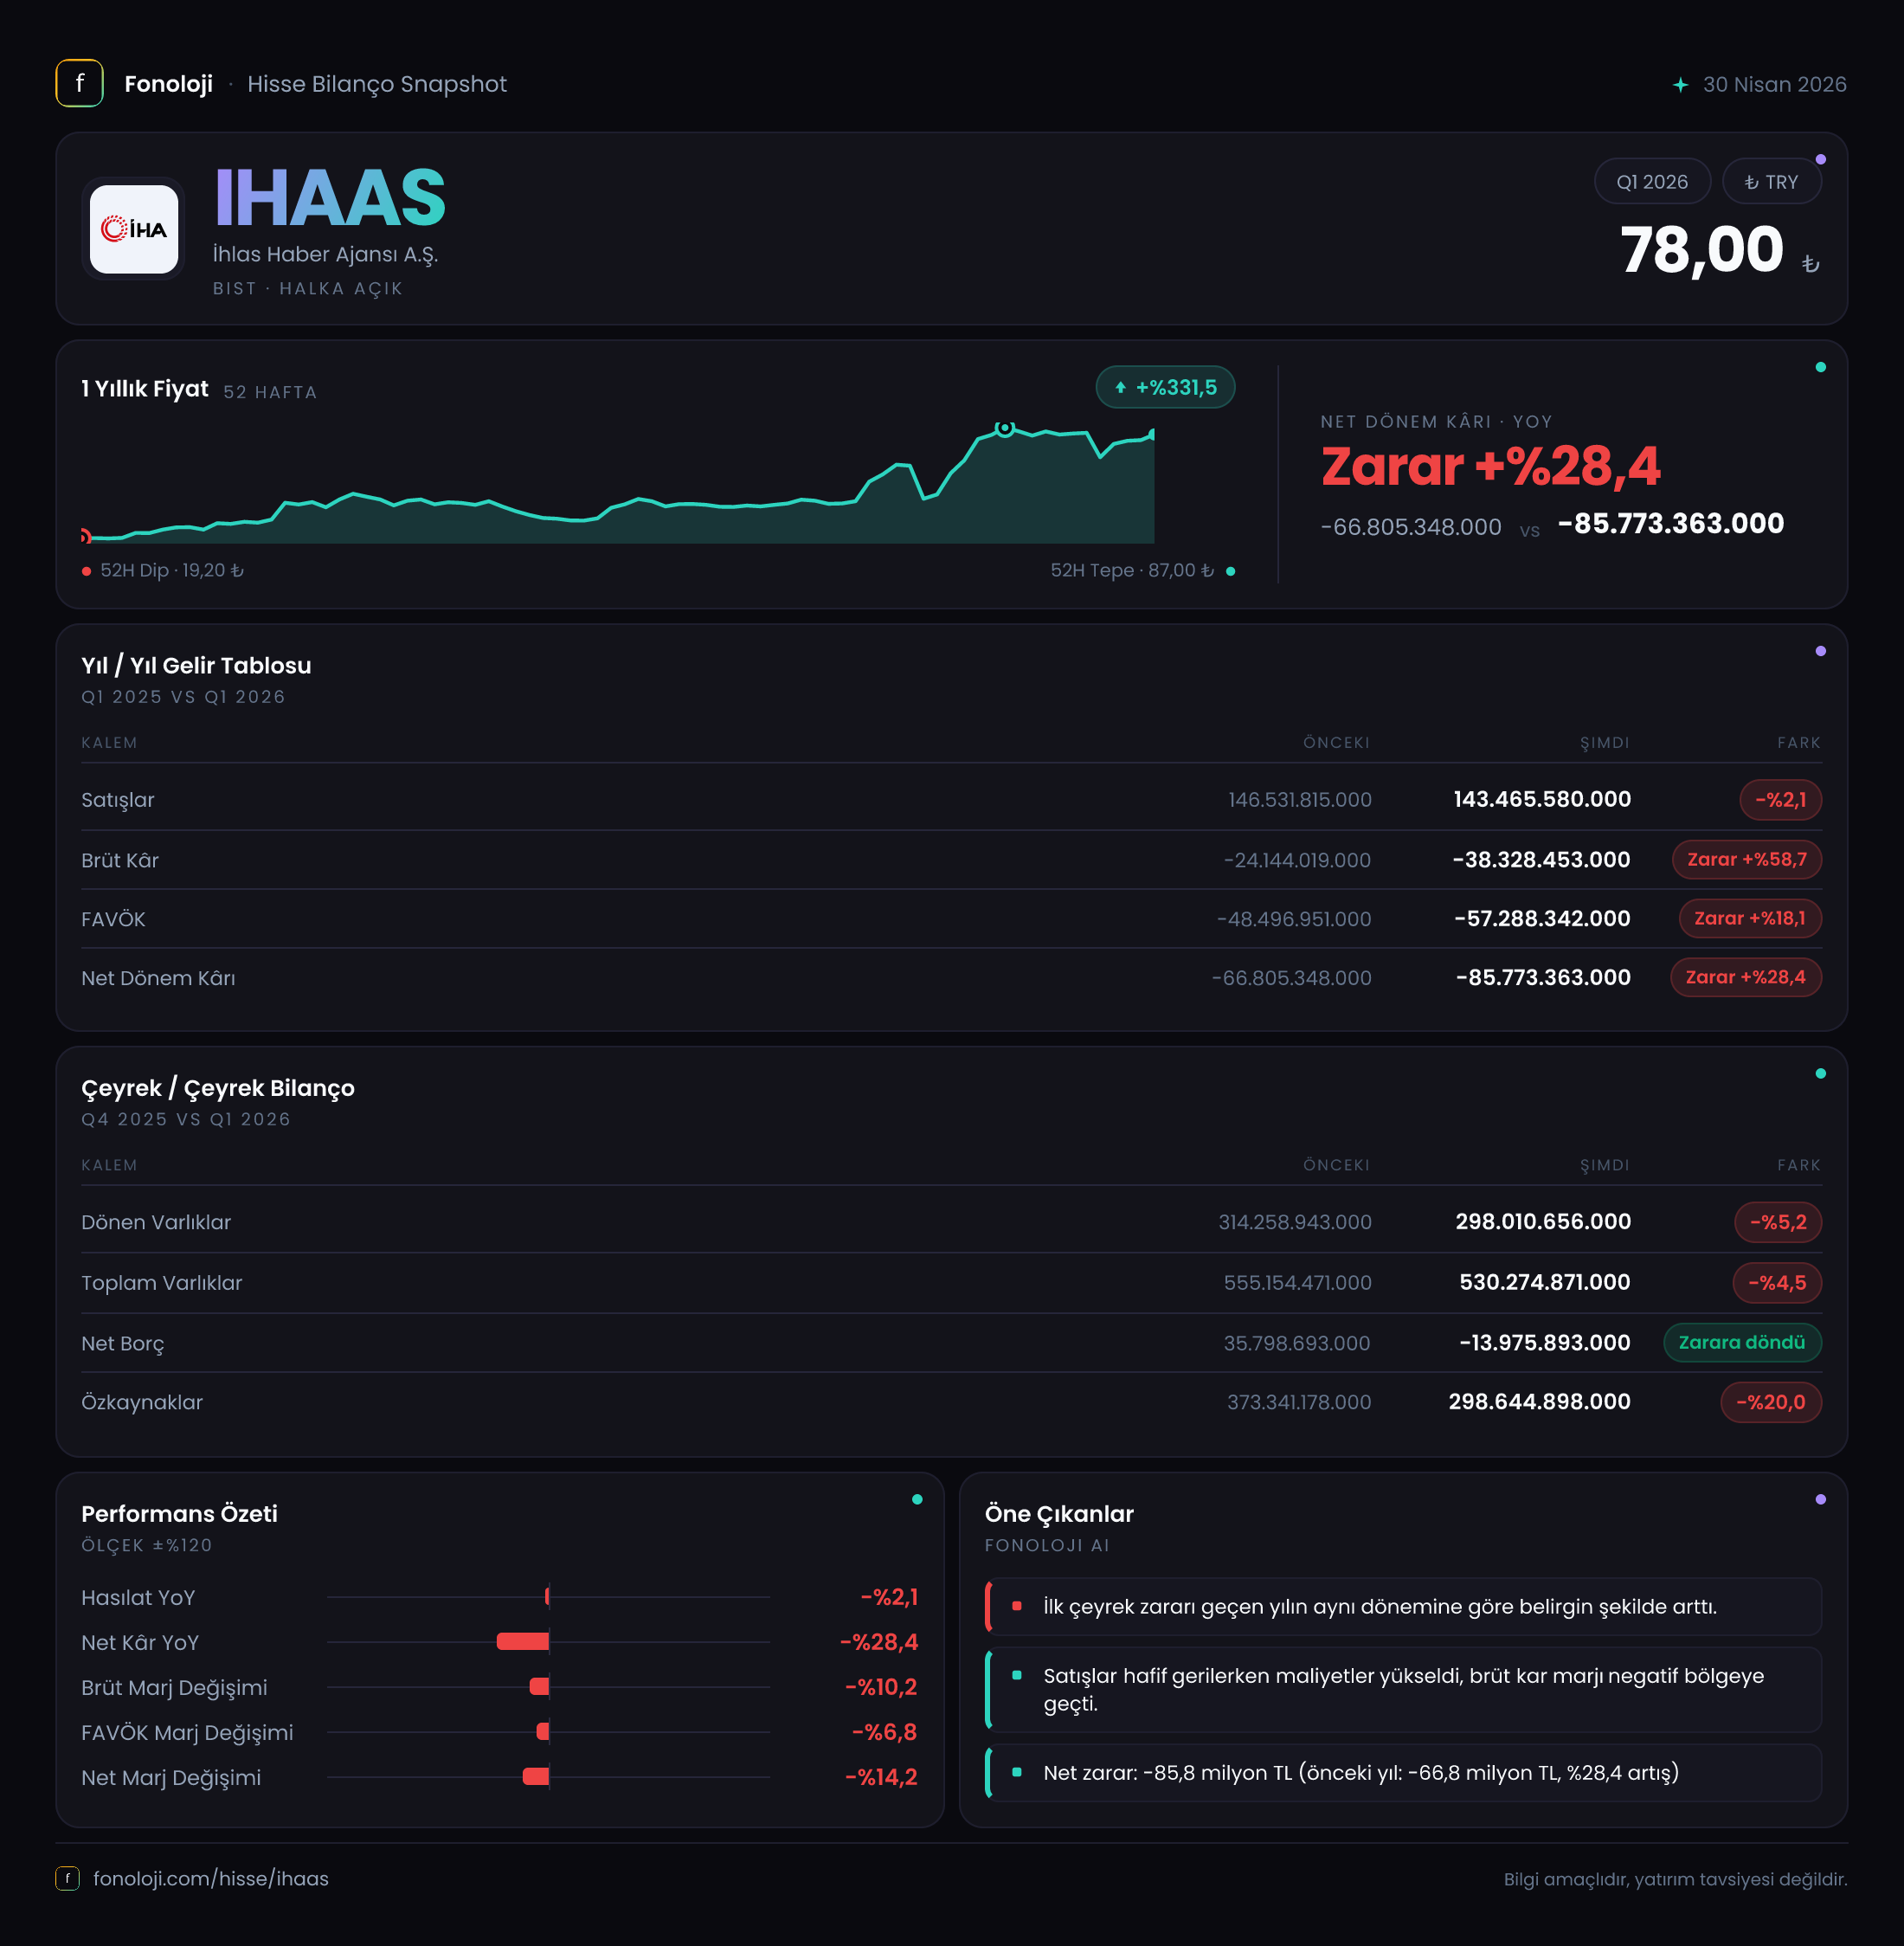Image resolution: width=1904 pixels, height=1946 pixels.
Task: Click the 78,00 share price
Action: pyautogui.click(x=1702, y=250)
